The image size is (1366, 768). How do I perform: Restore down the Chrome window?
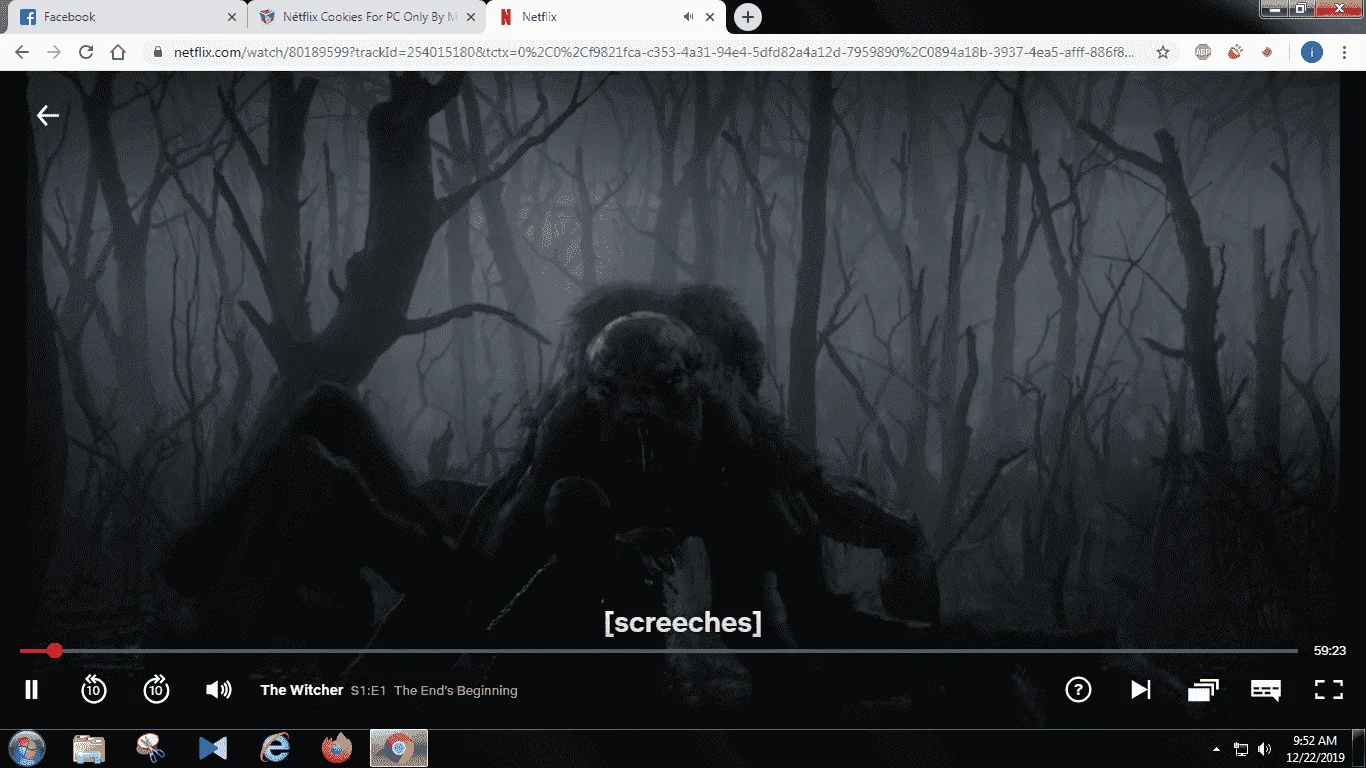[x=1300, y=8]
